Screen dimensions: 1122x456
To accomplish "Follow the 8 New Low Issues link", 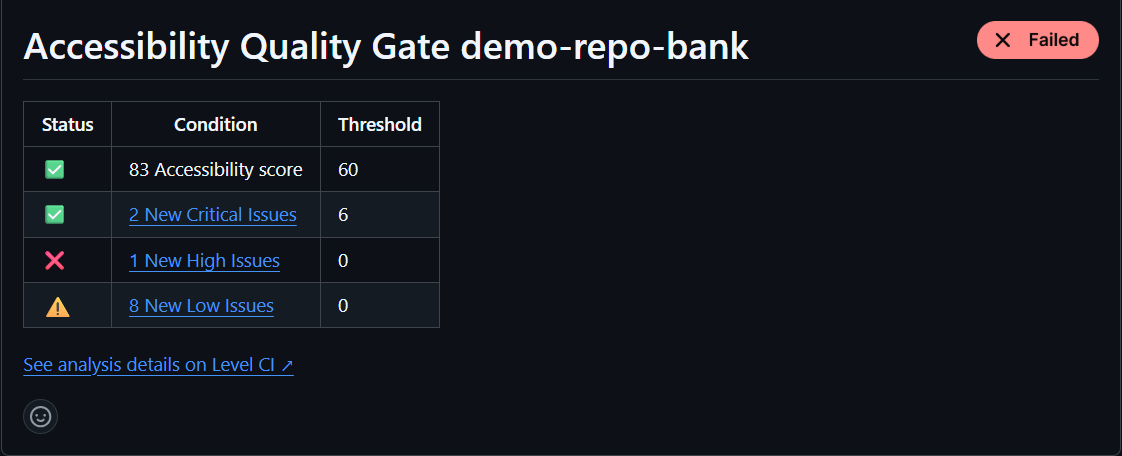I will pyautogui.click(x=201, y=306).
